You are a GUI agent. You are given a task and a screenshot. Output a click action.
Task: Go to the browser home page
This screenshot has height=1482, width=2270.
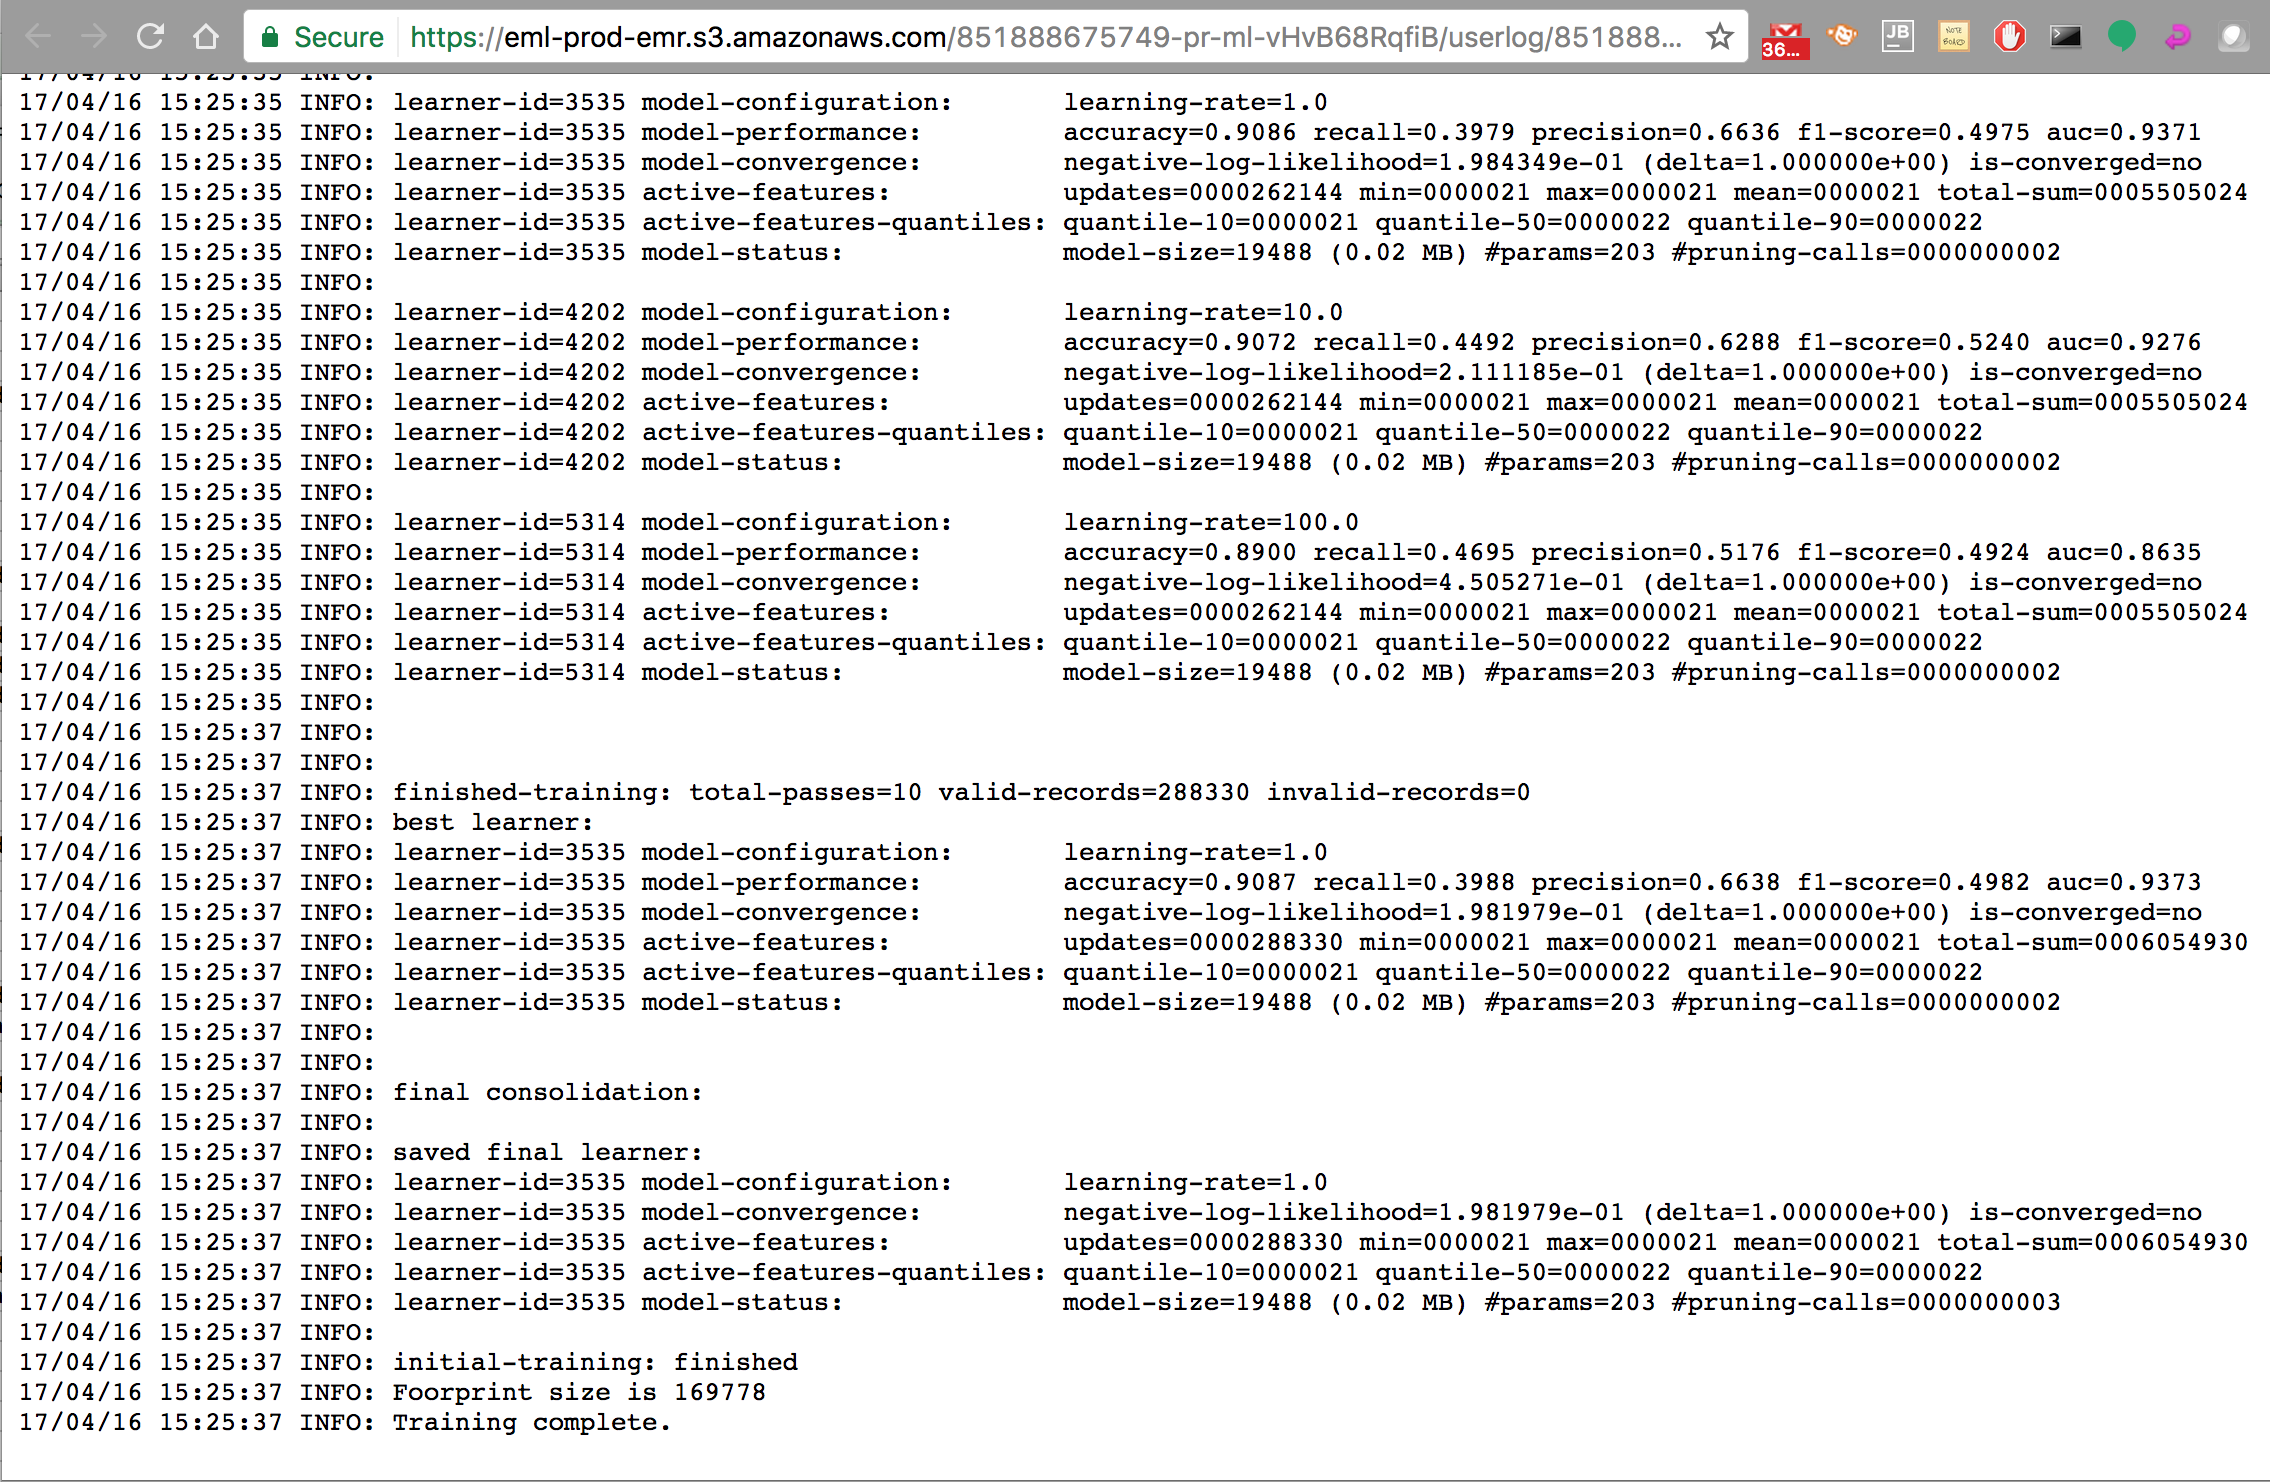206,37
